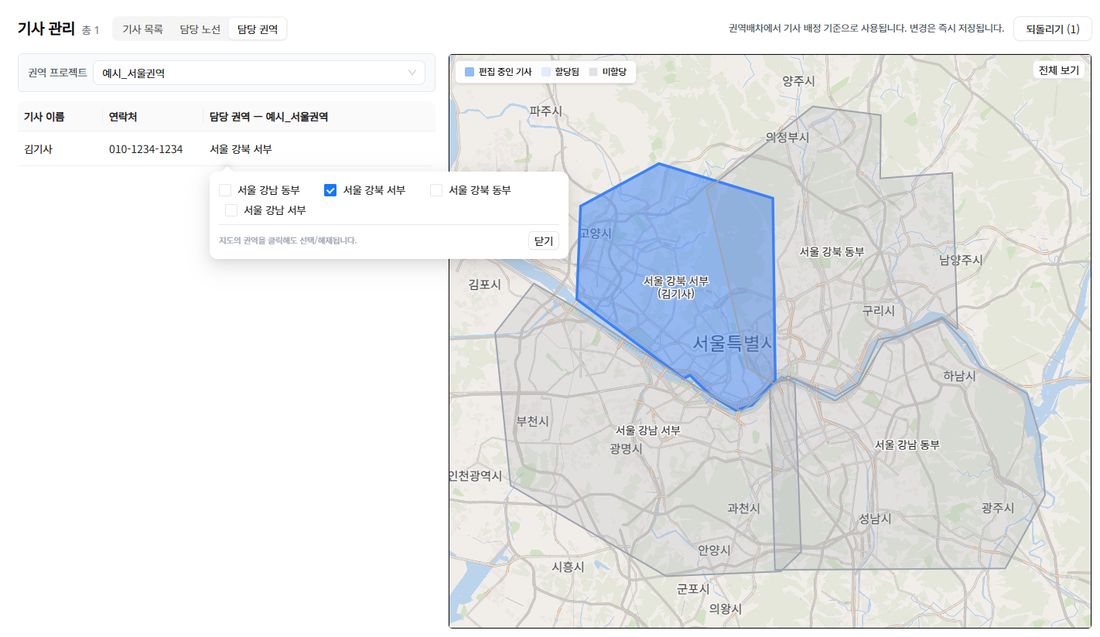Open the 권역 프로젝트 dropdown

259,73
